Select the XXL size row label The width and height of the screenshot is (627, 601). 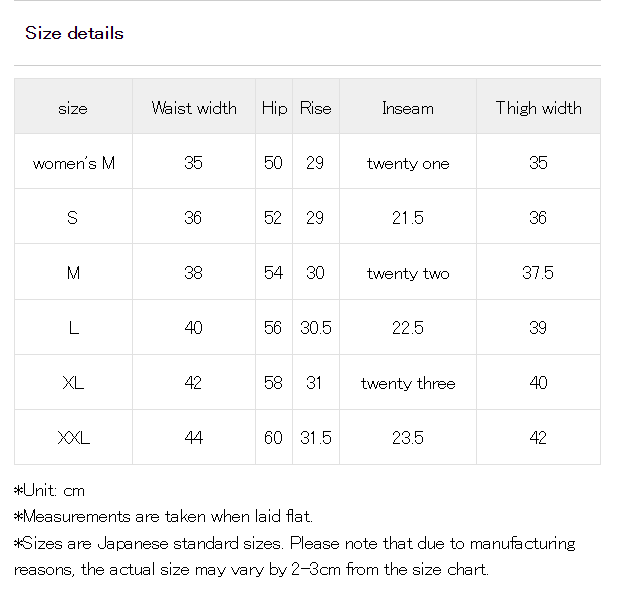coord(74,437)
